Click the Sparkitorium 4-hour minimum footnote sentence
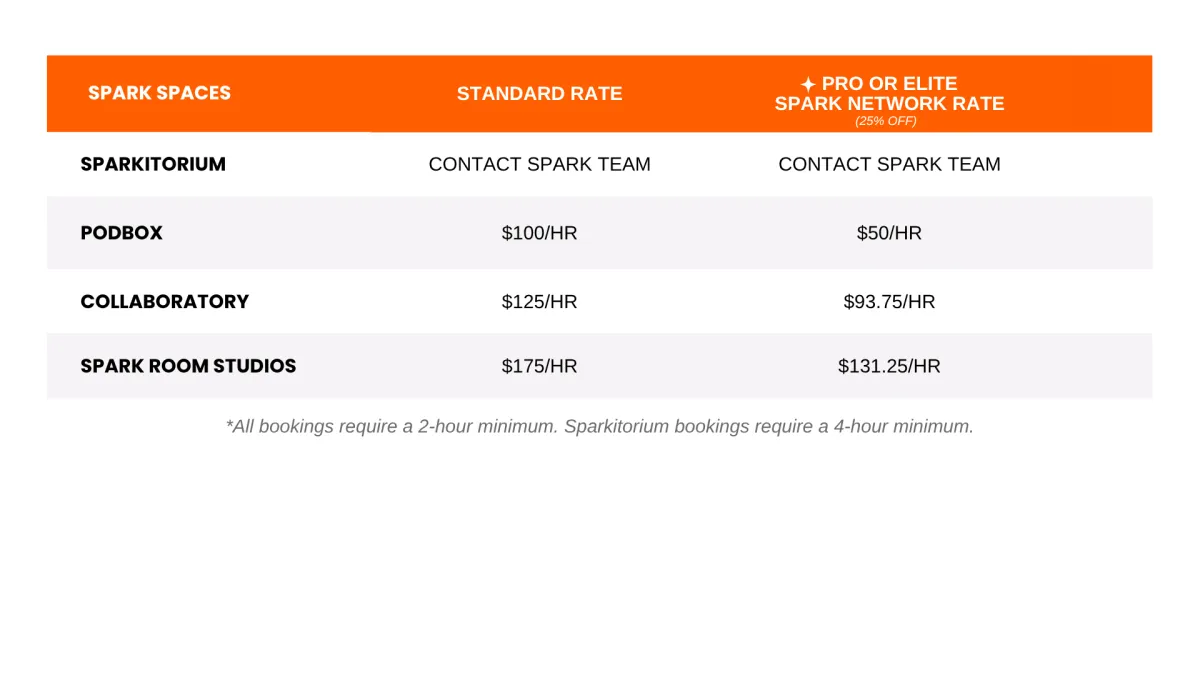Image resolution: width=1200 pixels, height=675 pixels. click(768, 426)
